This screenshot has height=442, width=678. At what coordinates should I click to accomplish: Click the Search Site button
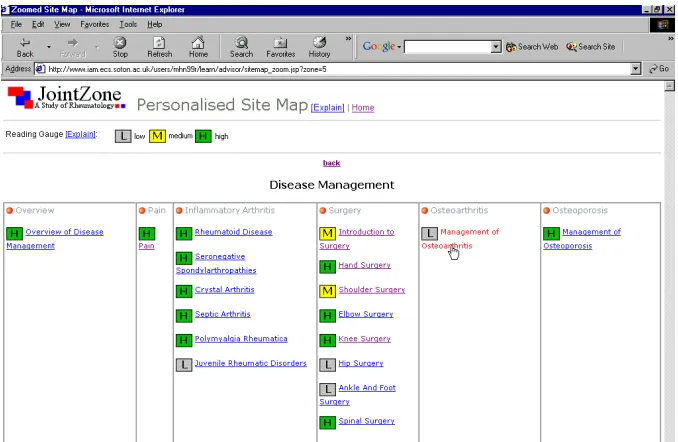point(591,47)
